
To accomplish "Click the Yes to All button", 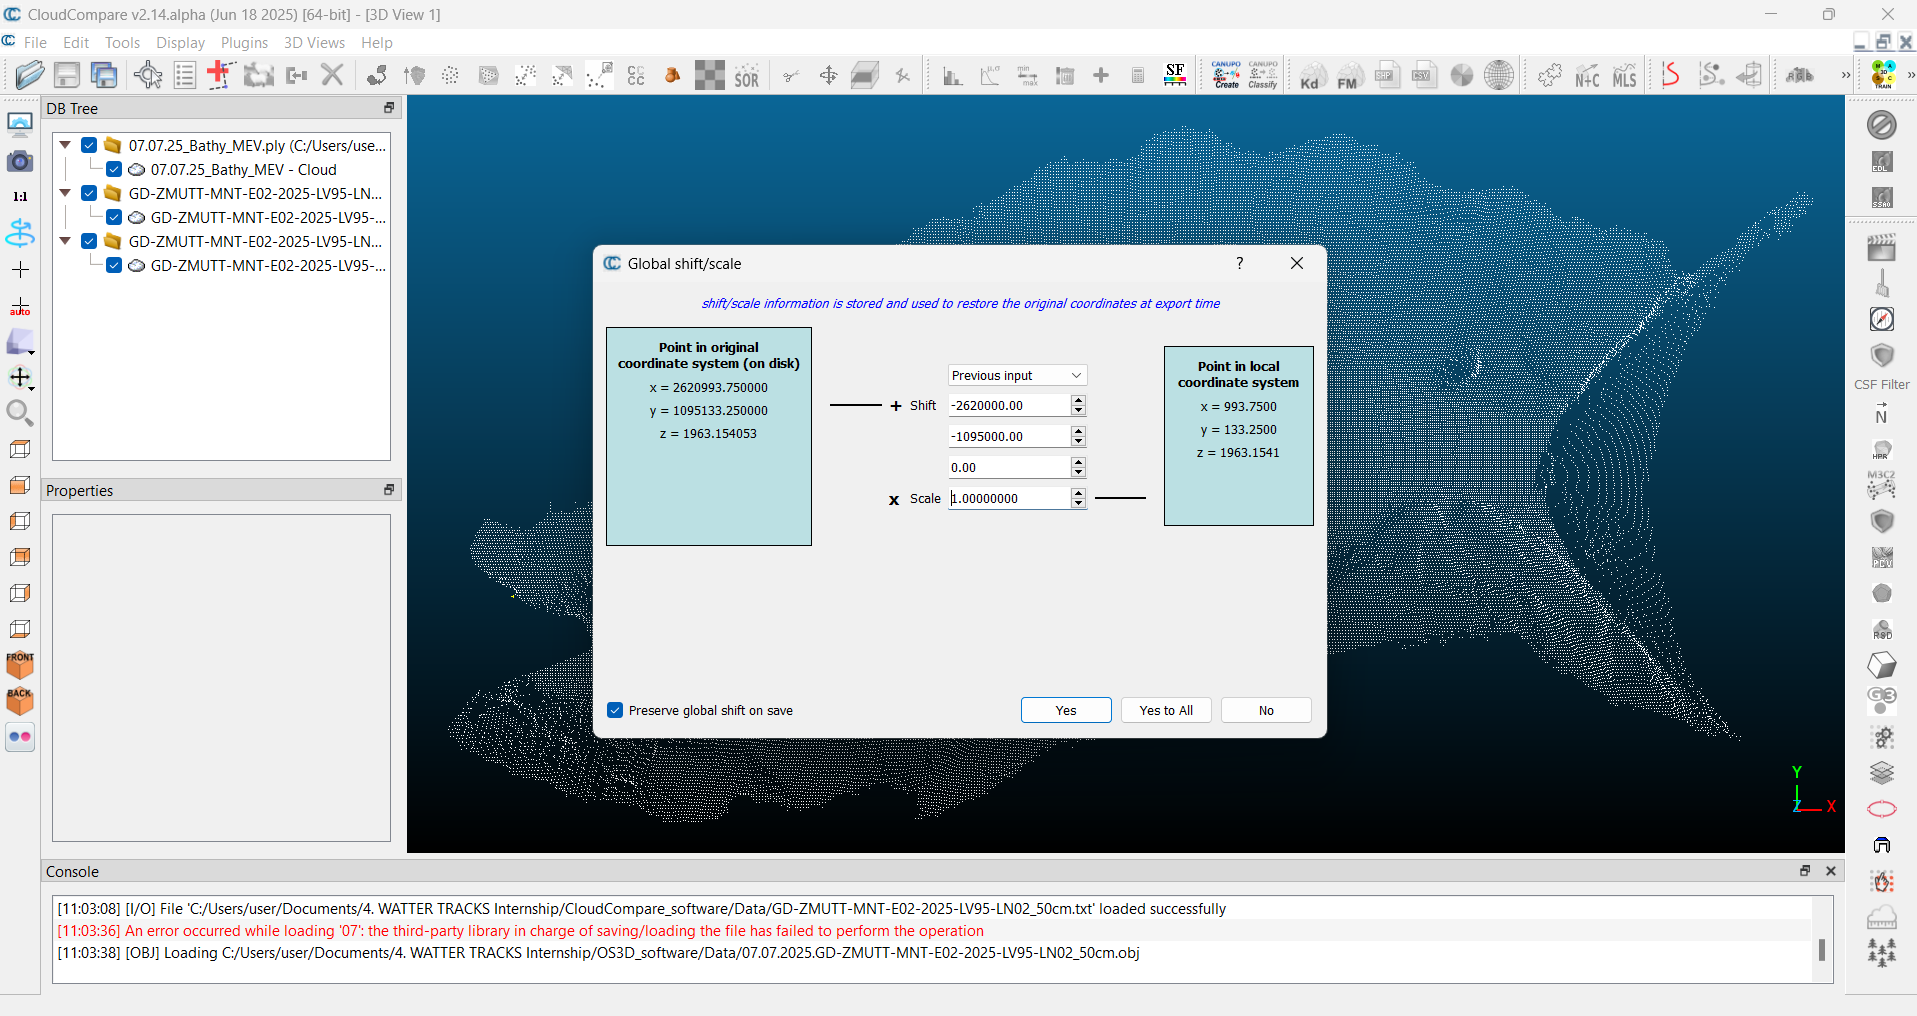I will point(1165,710).
